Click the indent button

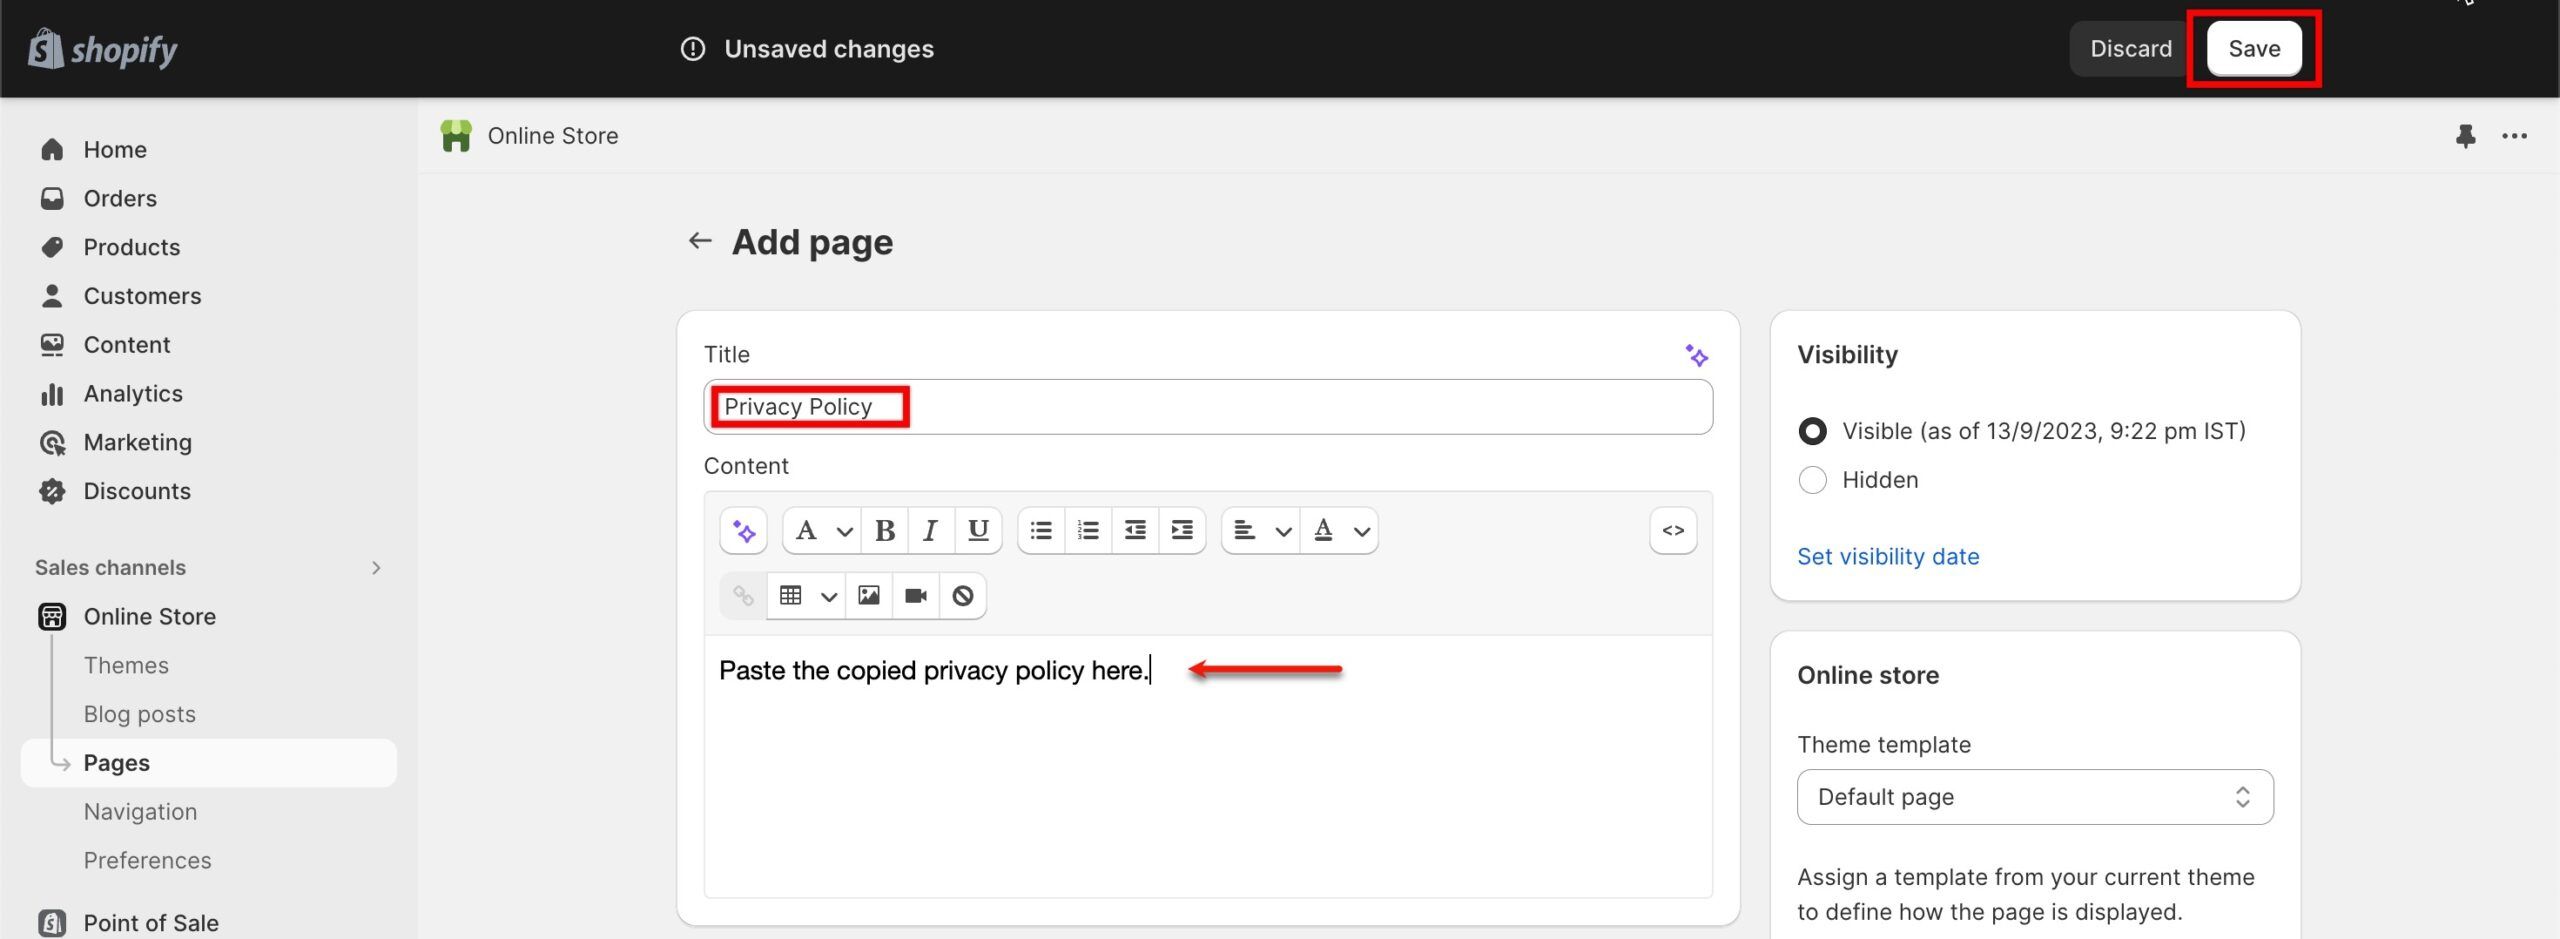1182,530
